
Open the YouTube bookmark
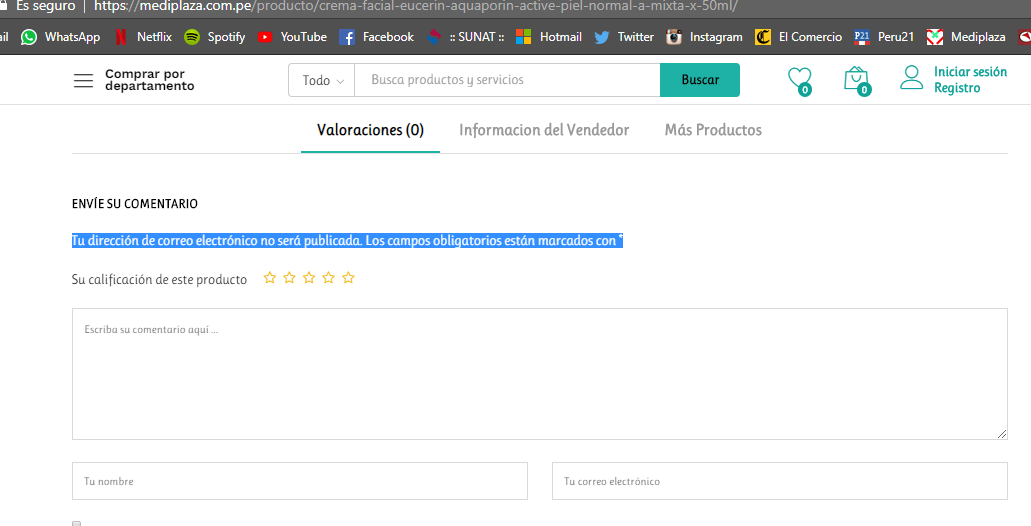pos(293,37)
